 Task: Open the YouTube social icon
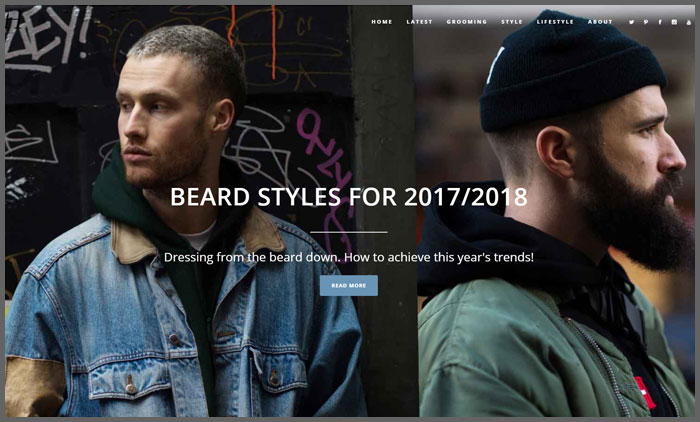[x=688, y=22]
